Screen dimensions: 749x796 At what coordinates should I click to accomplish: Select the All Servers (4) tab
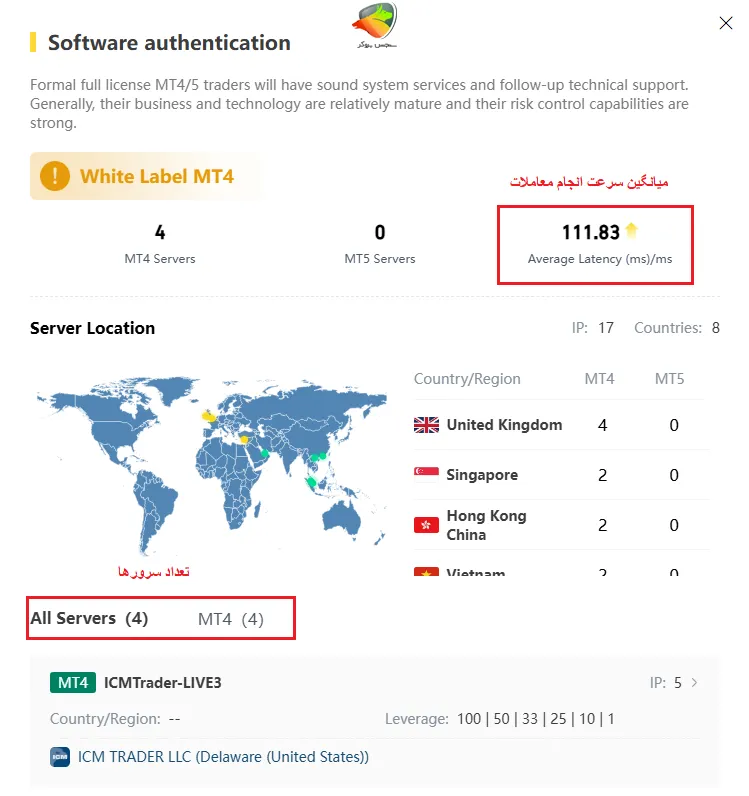tap(89, 618)
